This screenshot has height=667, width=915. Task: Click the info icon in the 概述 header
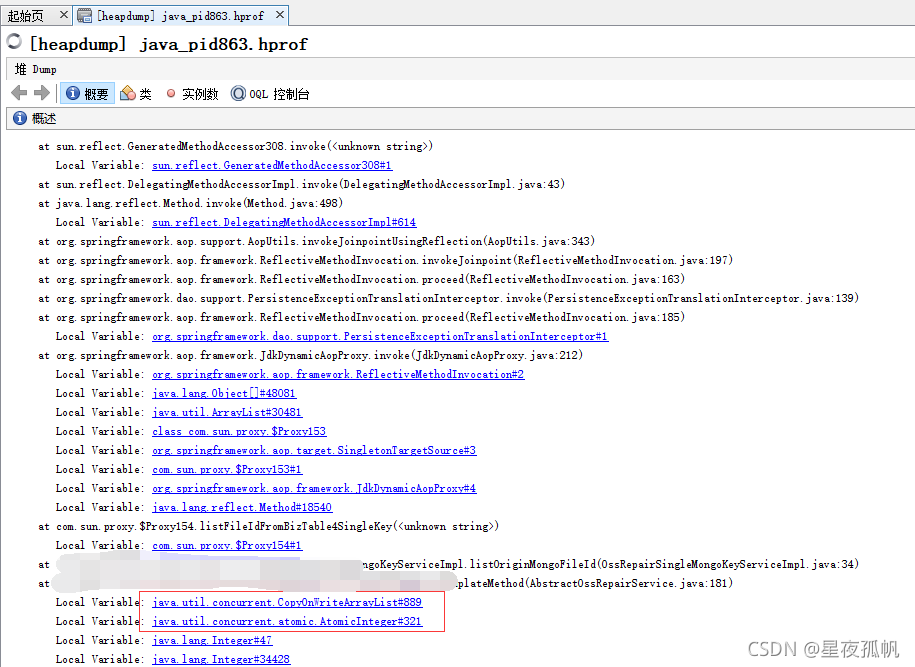pos(19,118)
